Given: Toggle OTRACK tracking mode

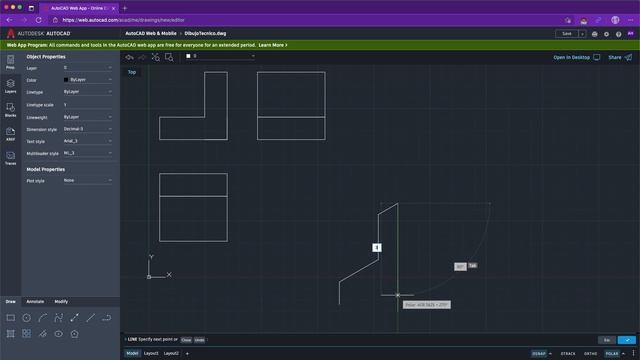Looking at the screenshot, I should click(x=568, y=353).
